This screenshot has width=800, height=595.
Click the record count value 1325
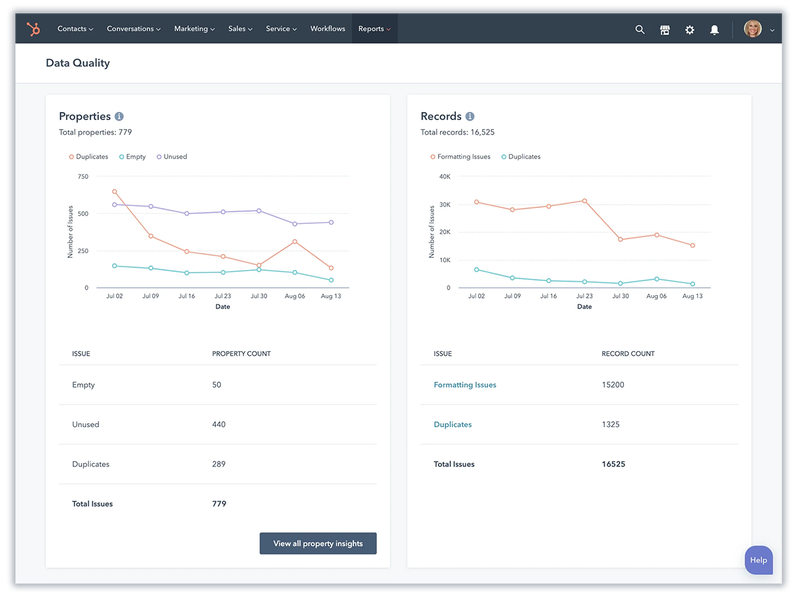click(x=611, y=425)
